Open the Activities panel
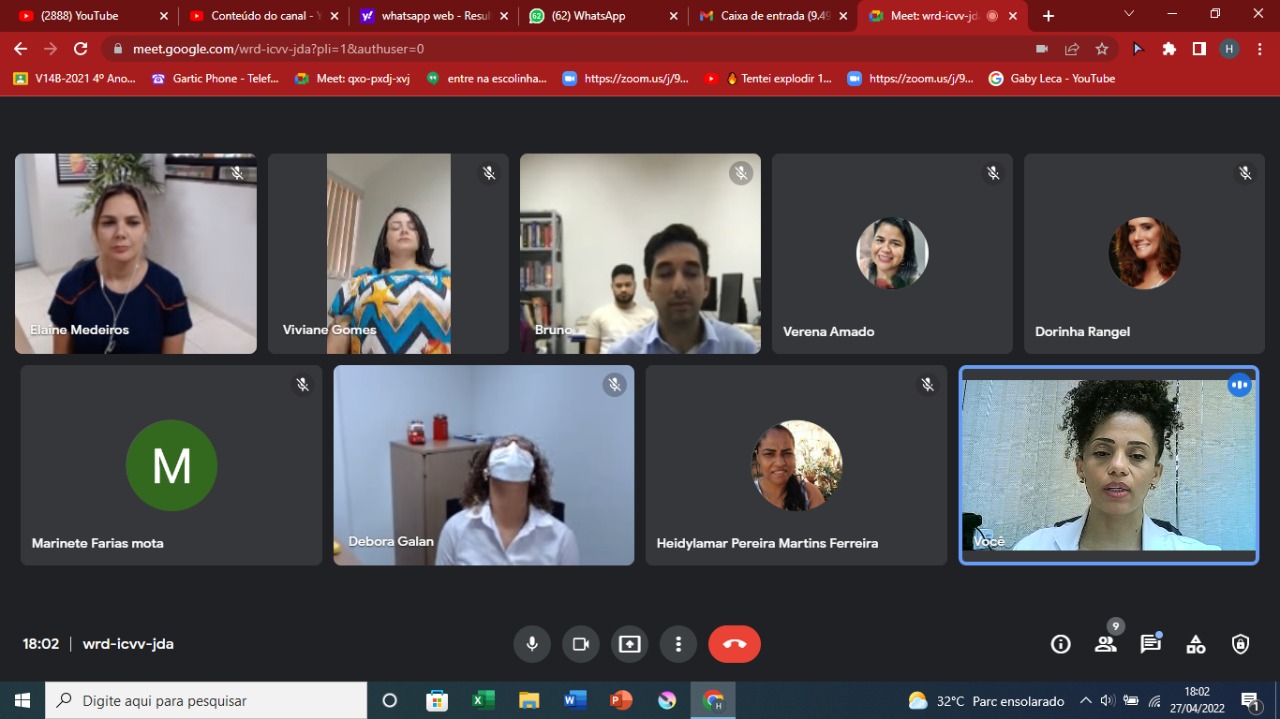This screenshot has width=1280, height=719. pos(1195,644)
